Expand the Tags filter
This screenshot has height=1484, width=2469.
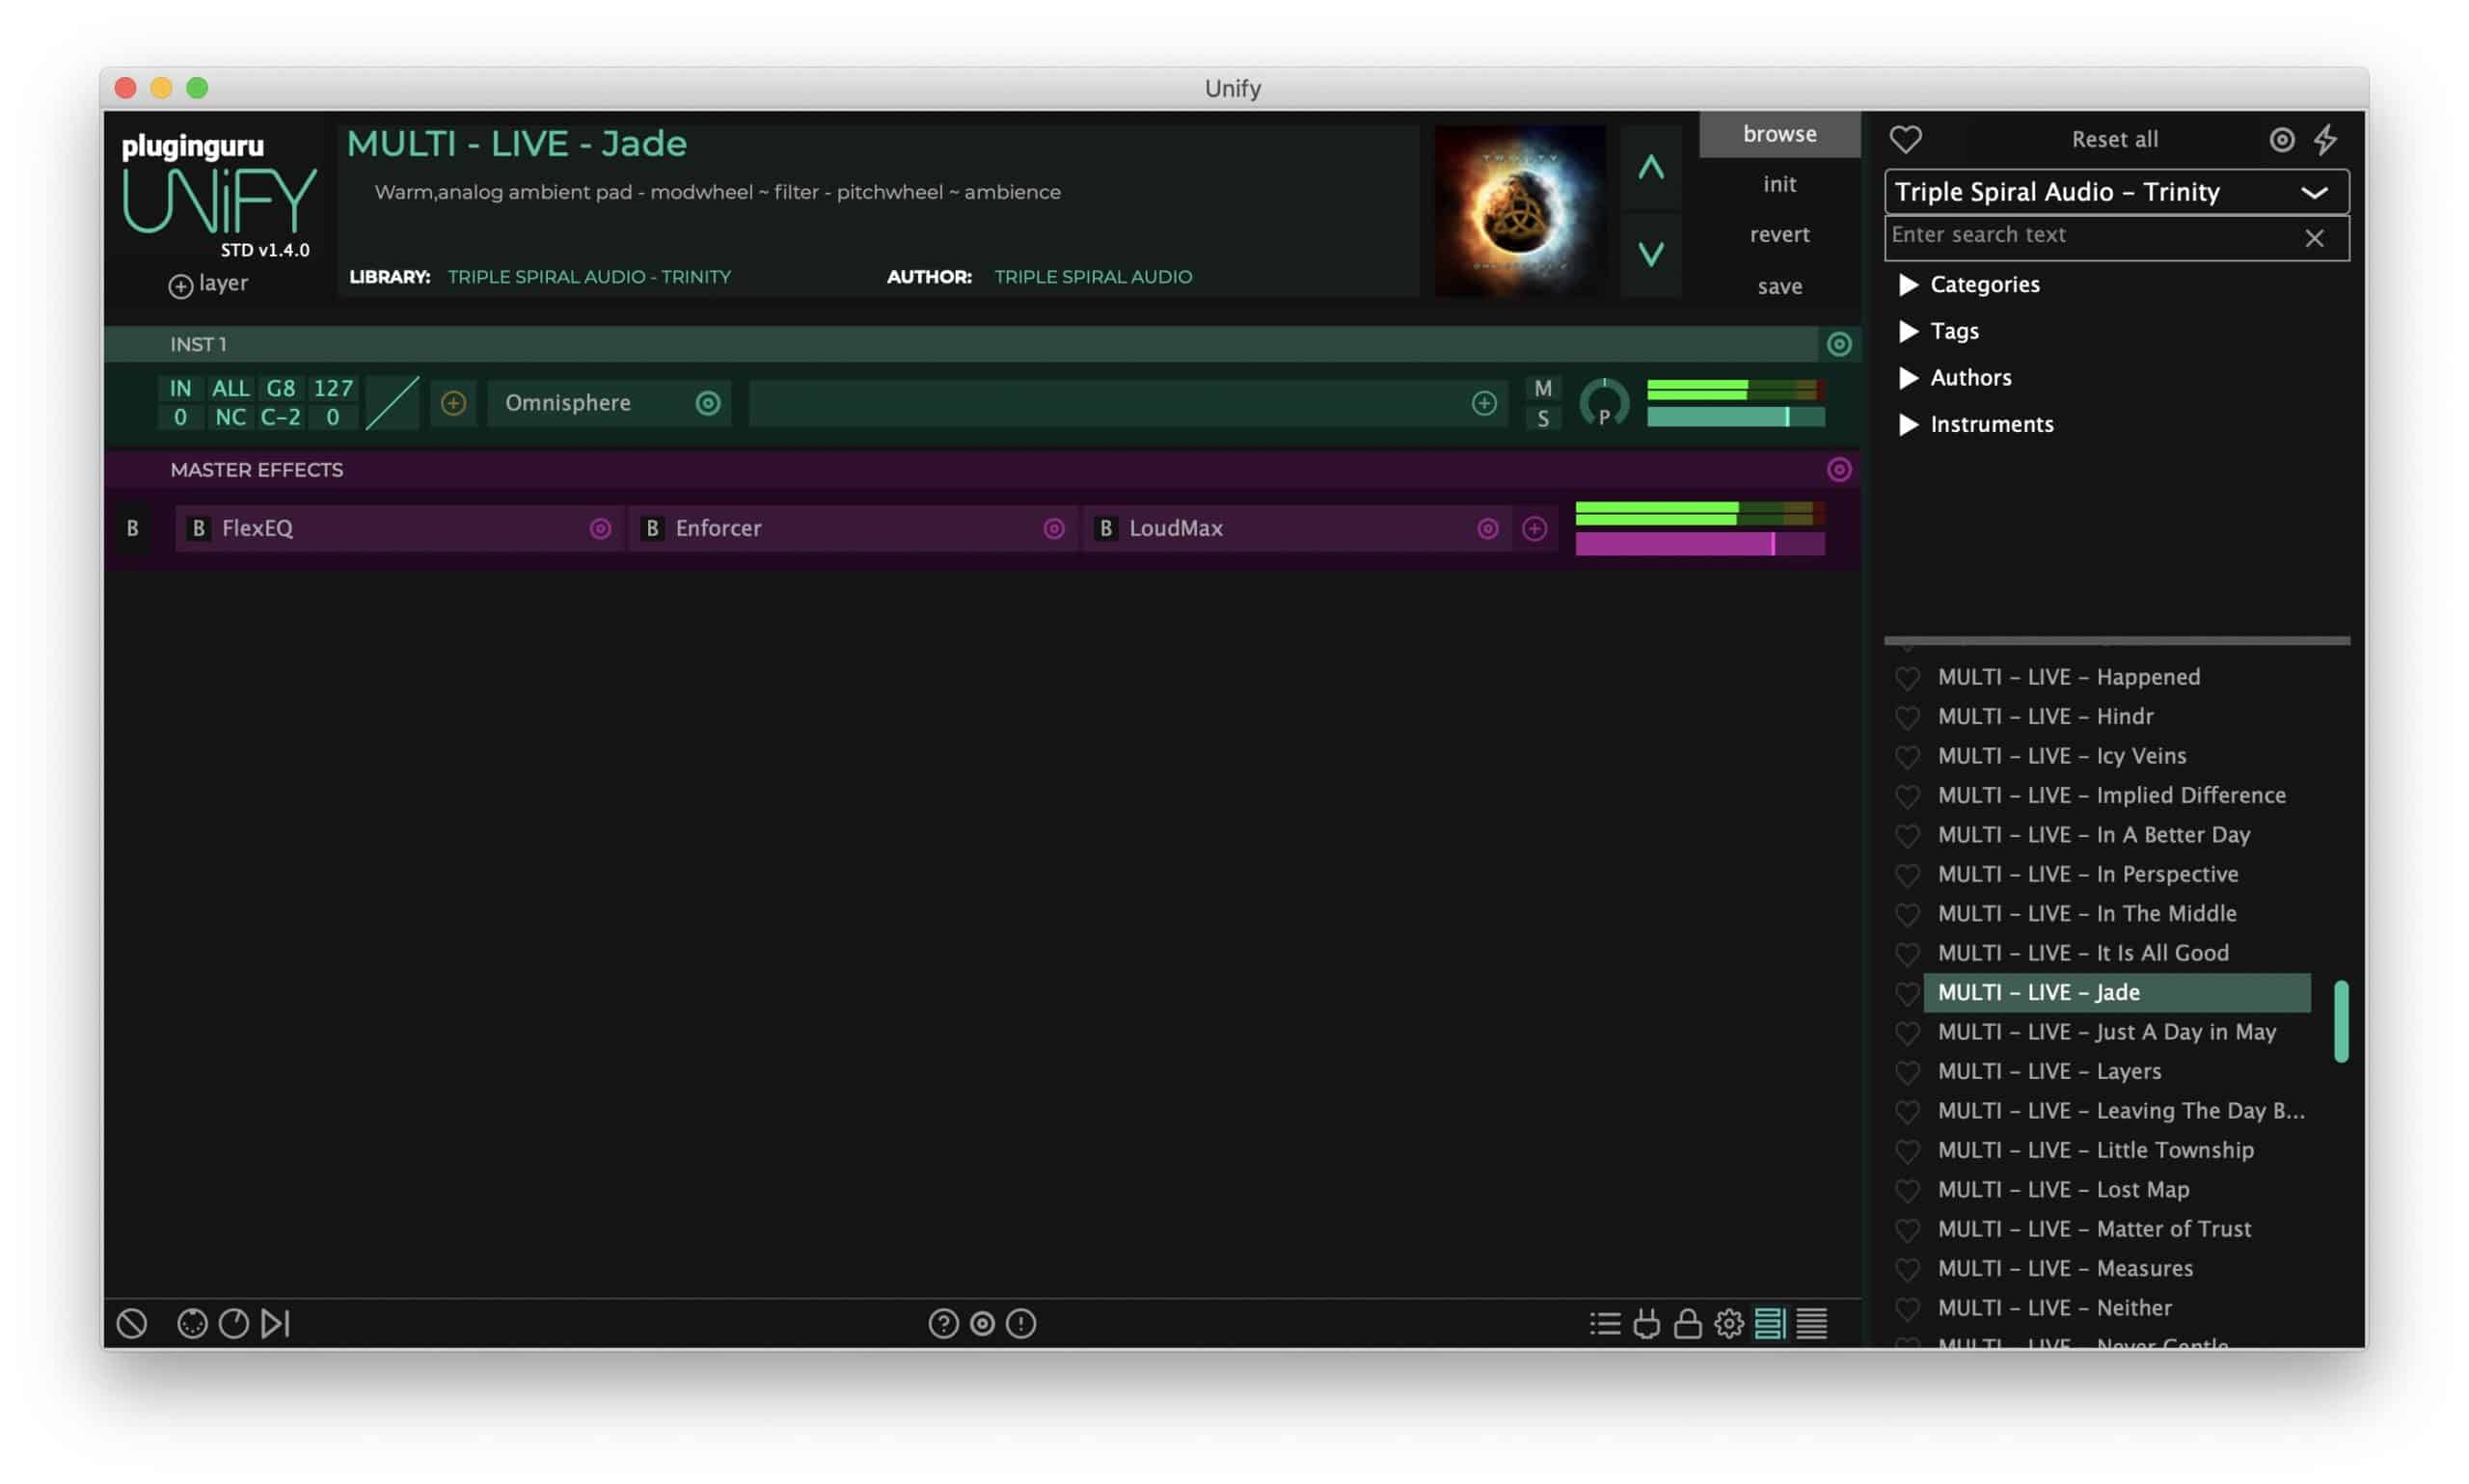(1907, 331)
